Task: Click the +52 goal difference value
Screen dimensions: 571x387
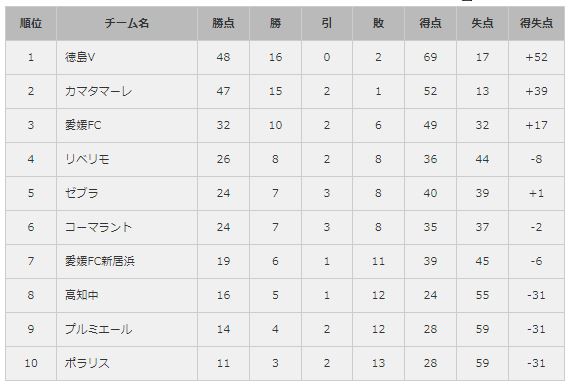Action: [536, 57]
